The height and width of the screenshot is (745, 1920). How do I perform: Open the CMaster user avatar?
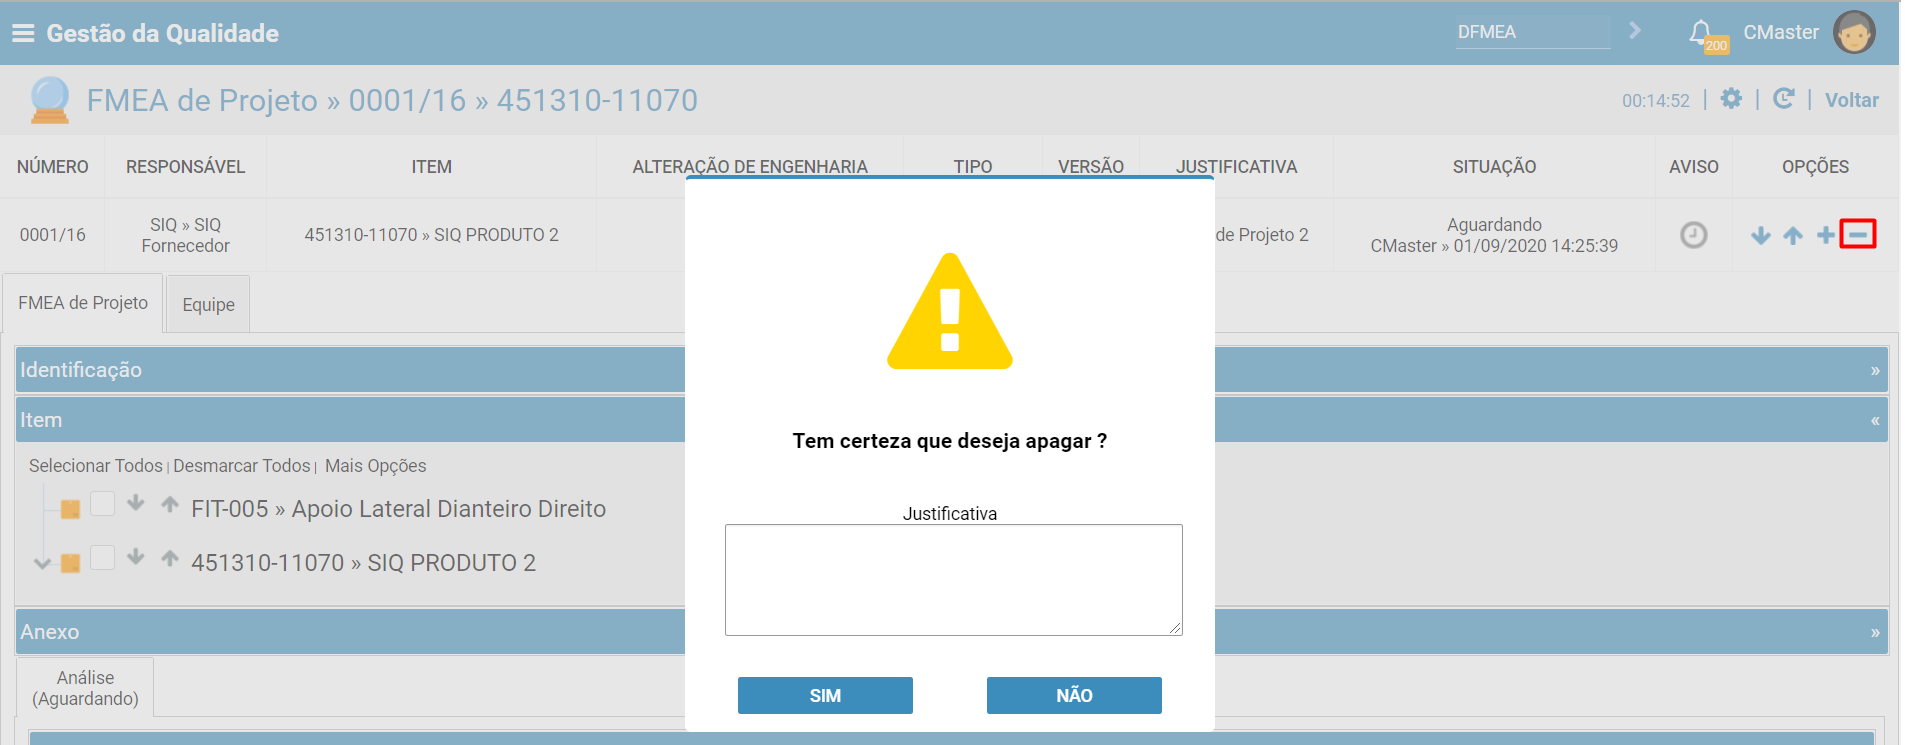click(x=1854, y=32)
